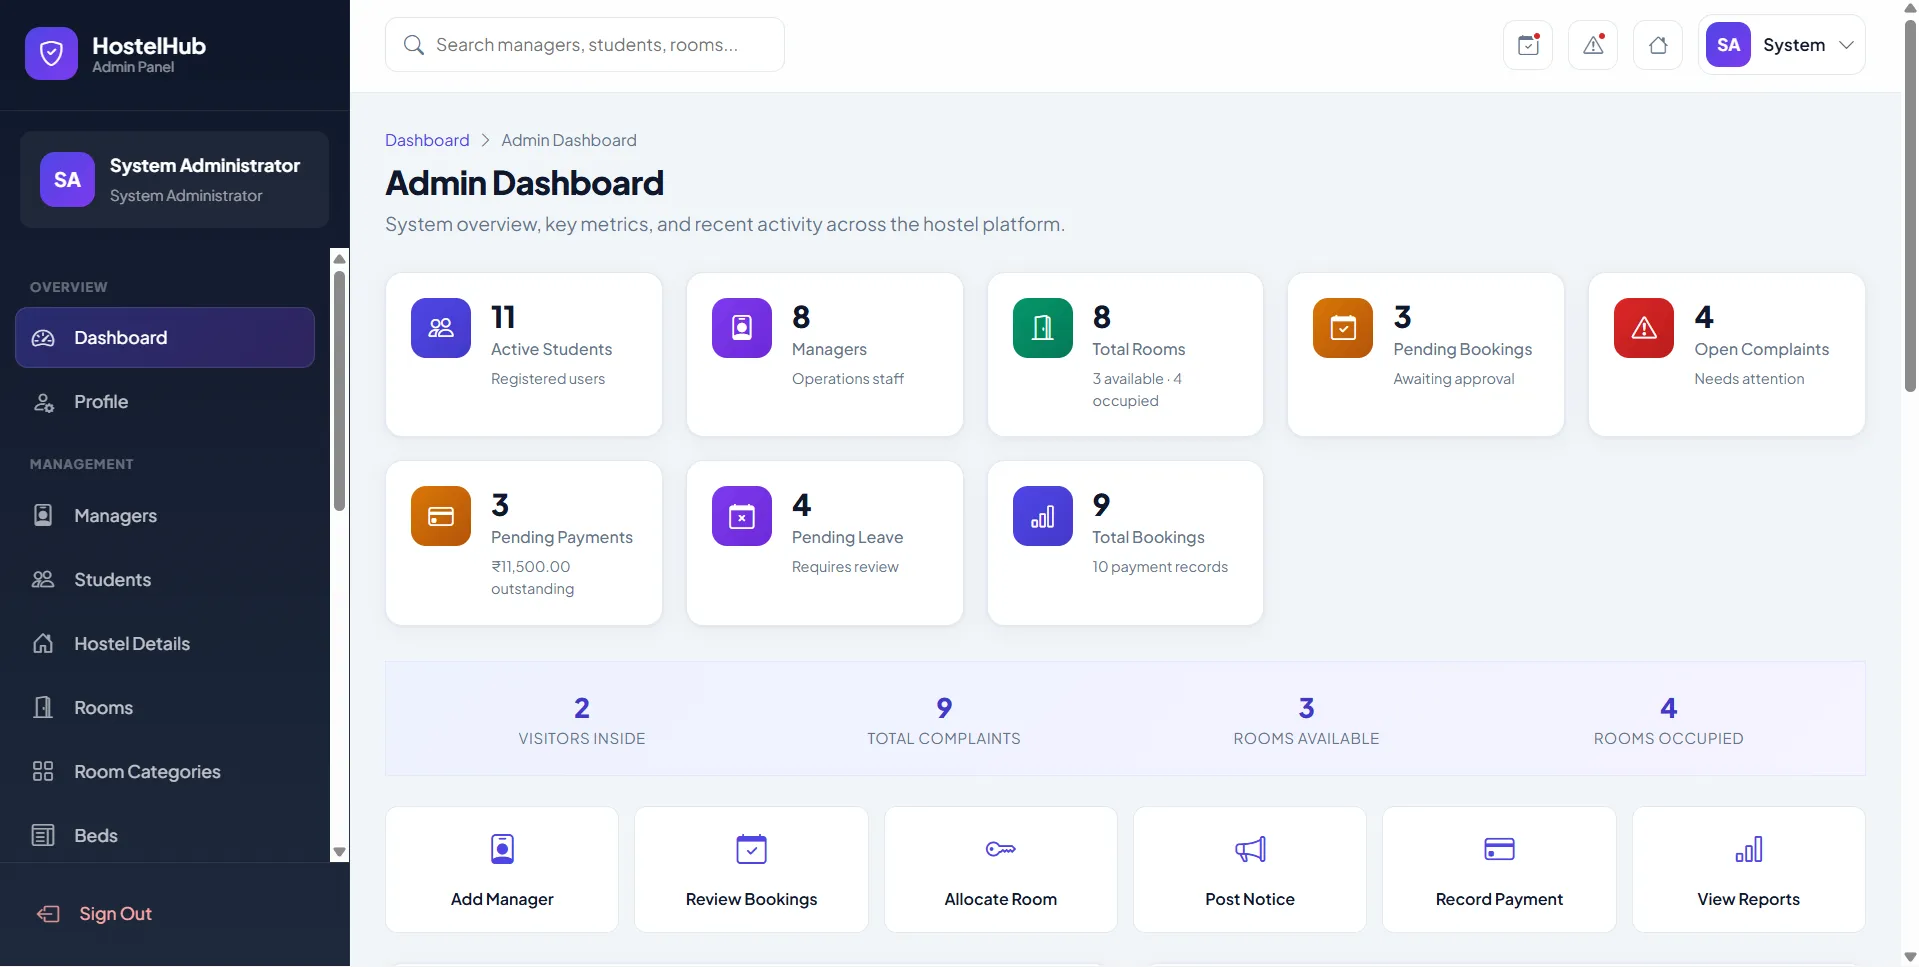
Task: Open Rooms in the sidebar
Action: [165, 708]
